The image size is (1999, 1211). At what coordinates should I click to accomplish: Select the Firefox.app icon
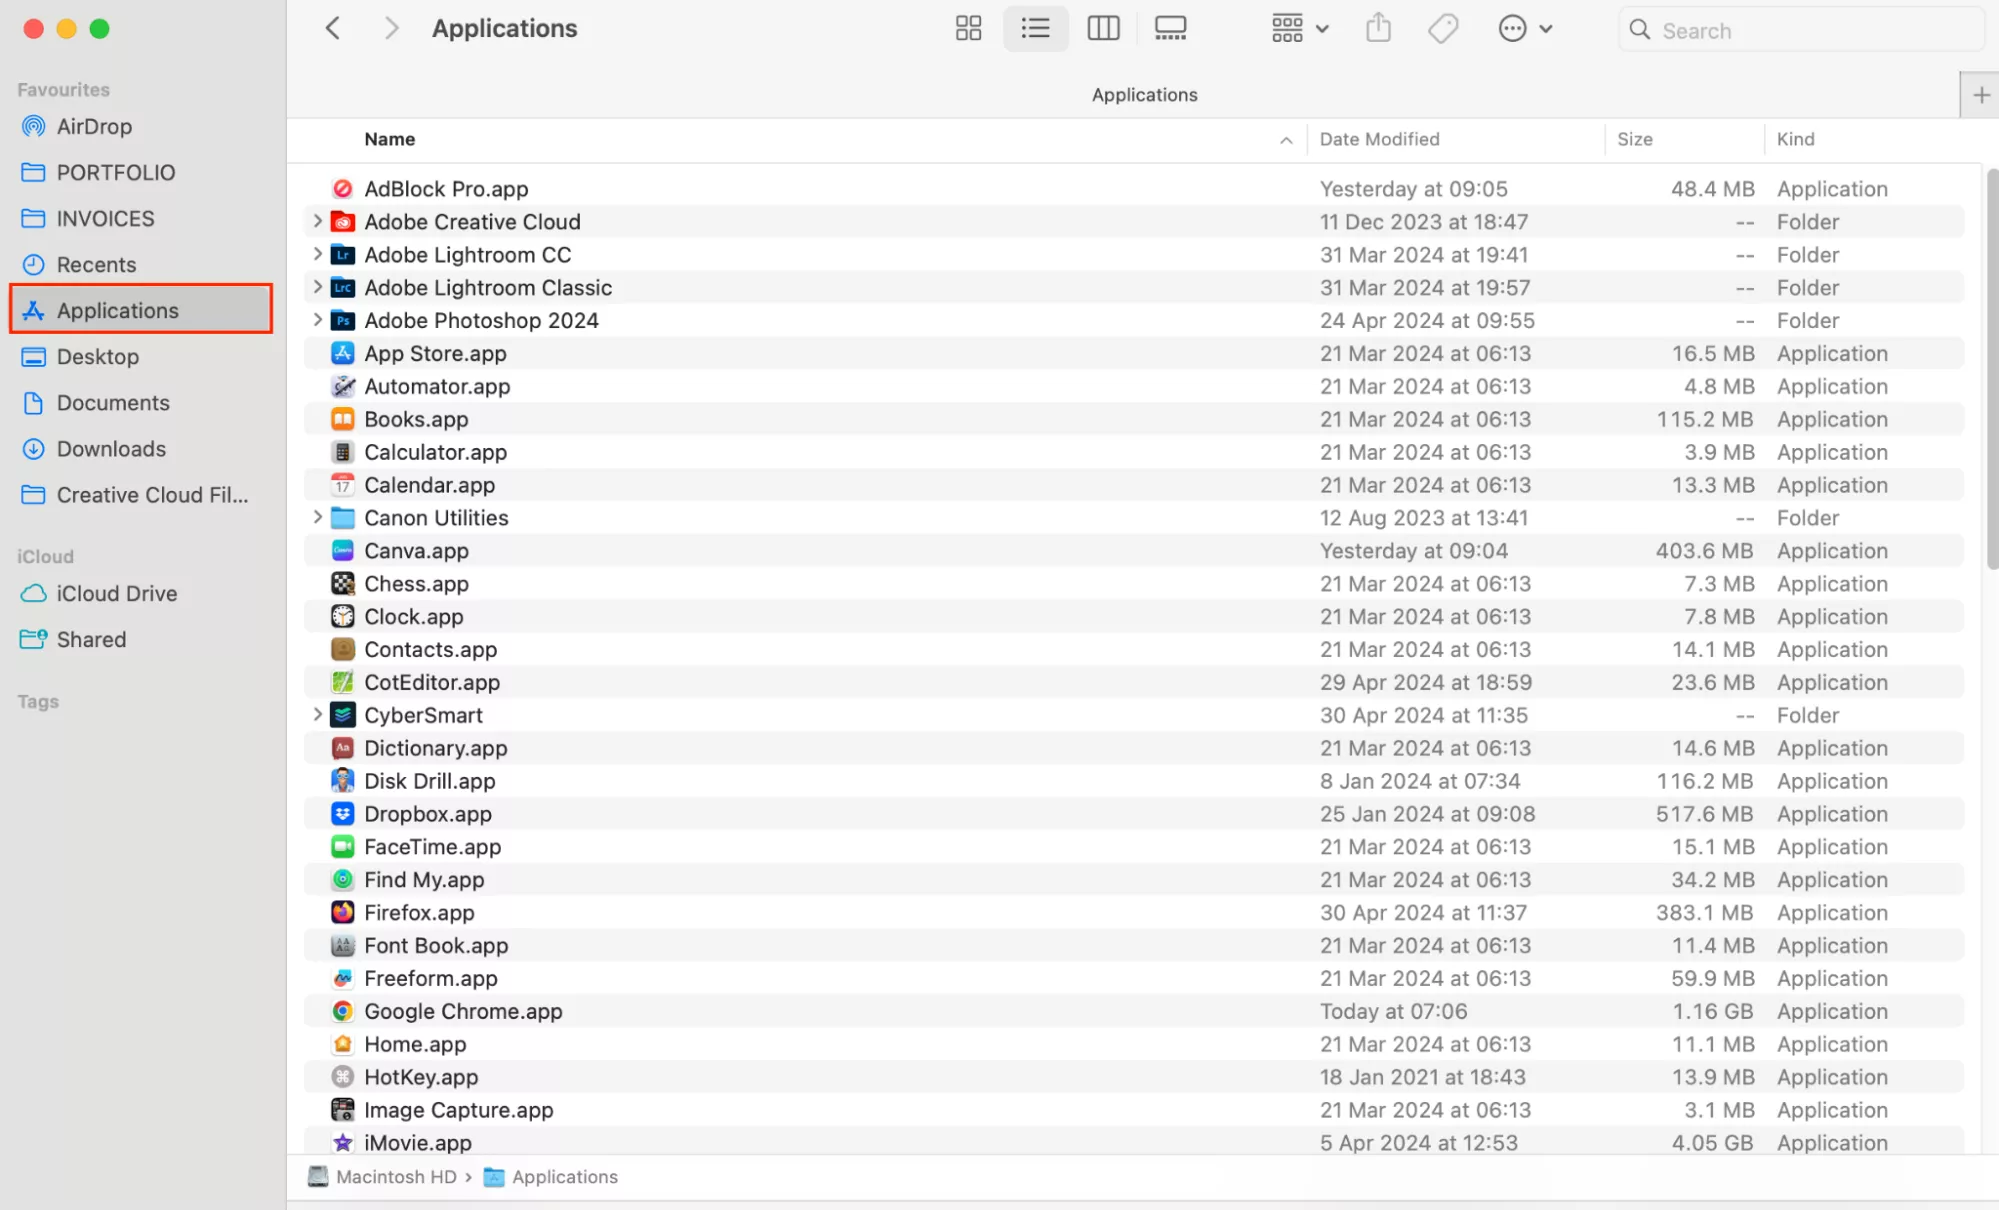point(342,912)
